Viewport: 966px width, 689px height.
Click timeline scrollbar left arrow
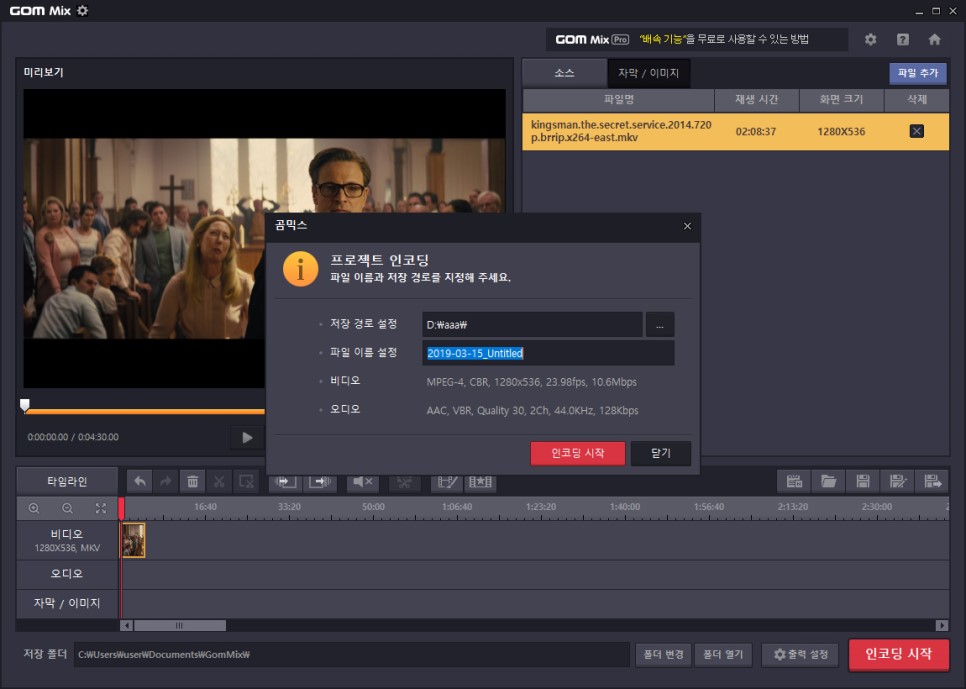(x=126, y=626)
